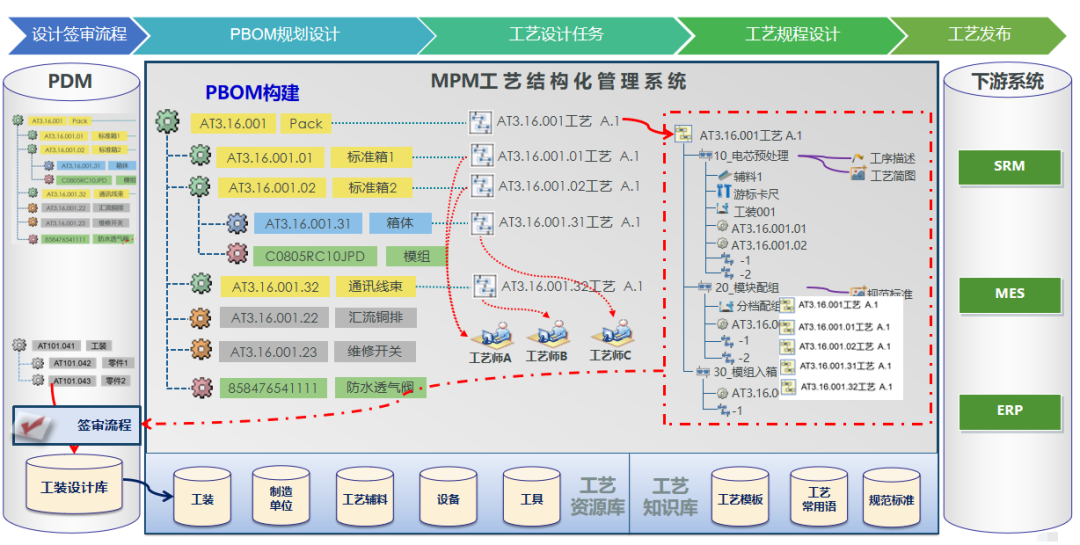Select the 工序描述 icon
1080x545 pixels.
point(858,158)
